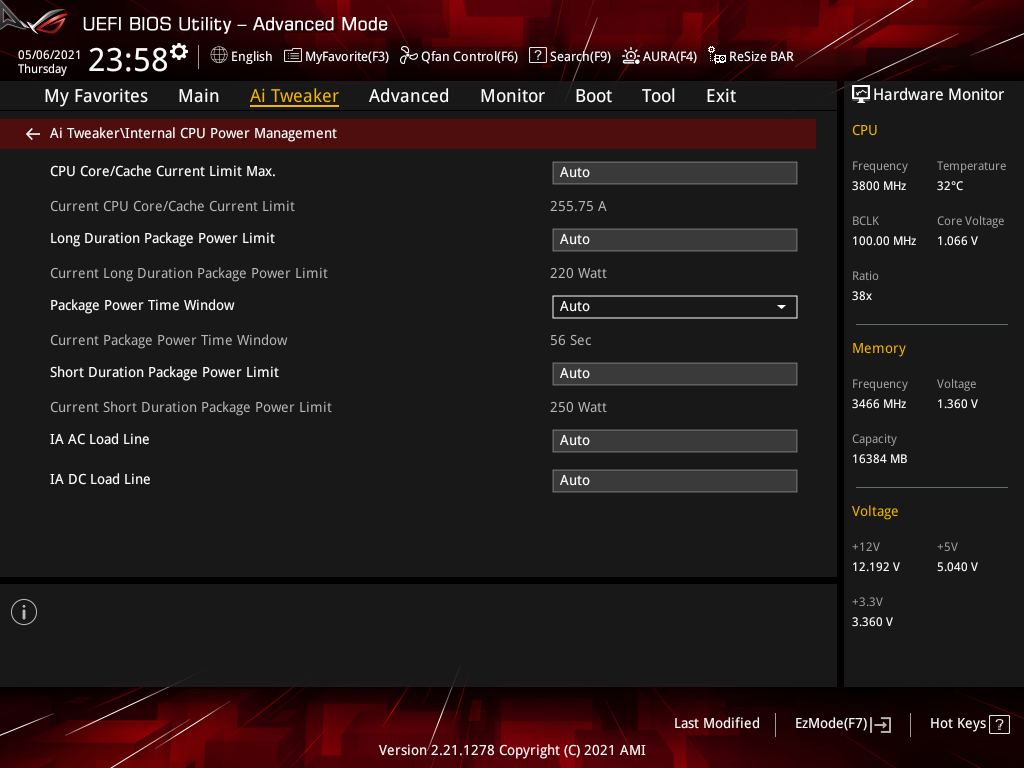Click the AURA(F4) label
Viewport: 1024px width, 768px height.
click(x=669, y=56)
